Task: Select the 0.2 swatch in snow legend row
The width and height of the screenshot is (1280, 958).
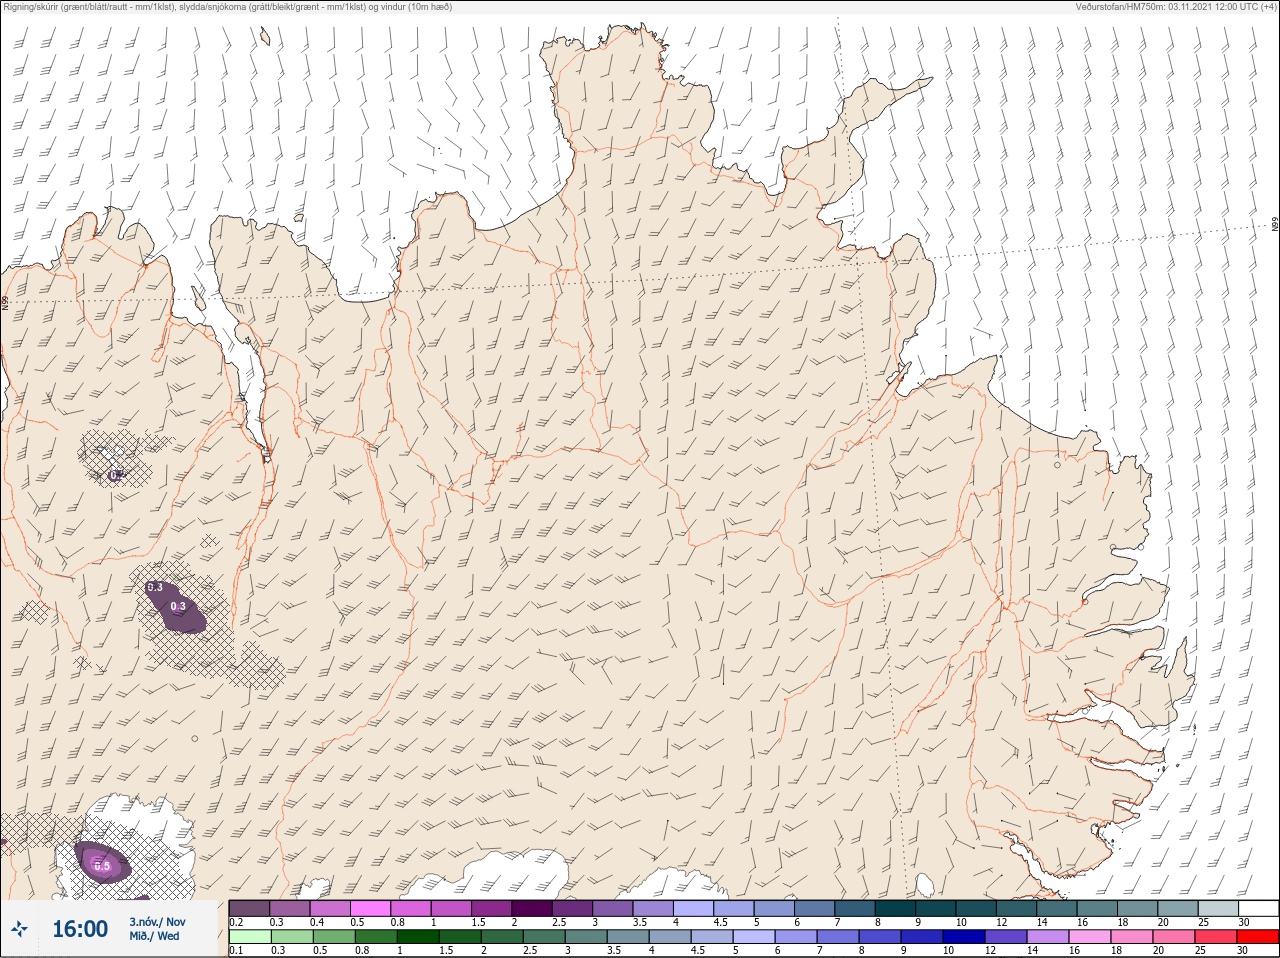Action: [249, 908]
